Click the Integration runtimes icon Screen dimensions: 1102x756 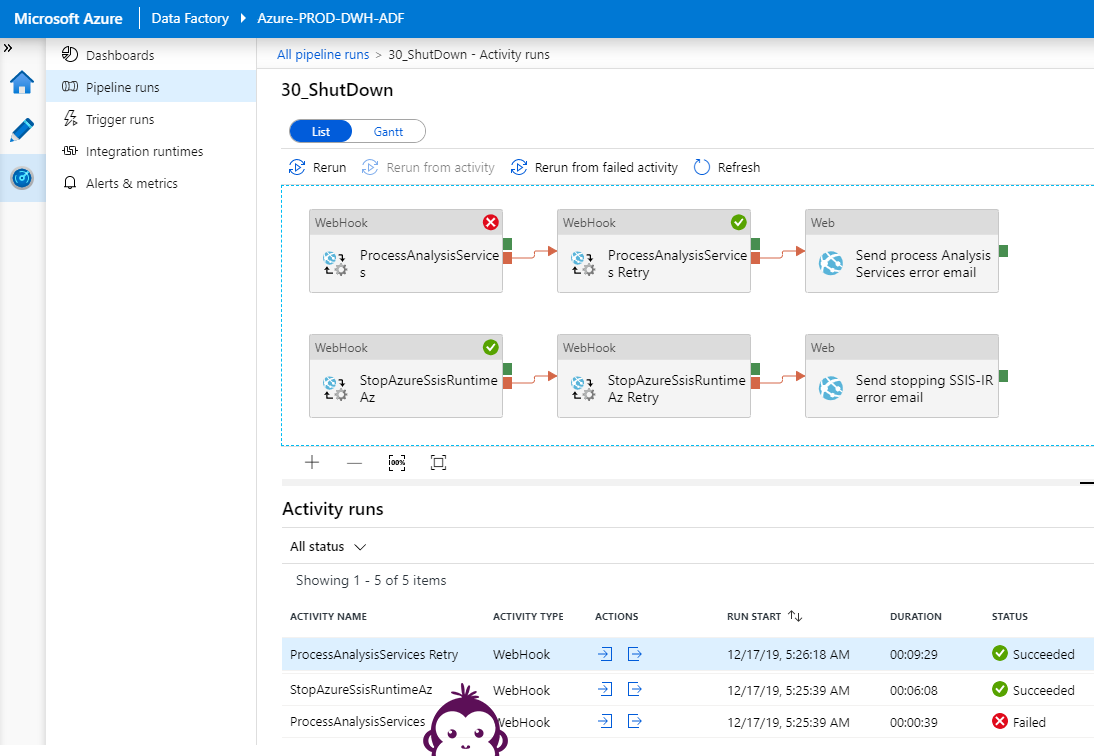point(70,150)
